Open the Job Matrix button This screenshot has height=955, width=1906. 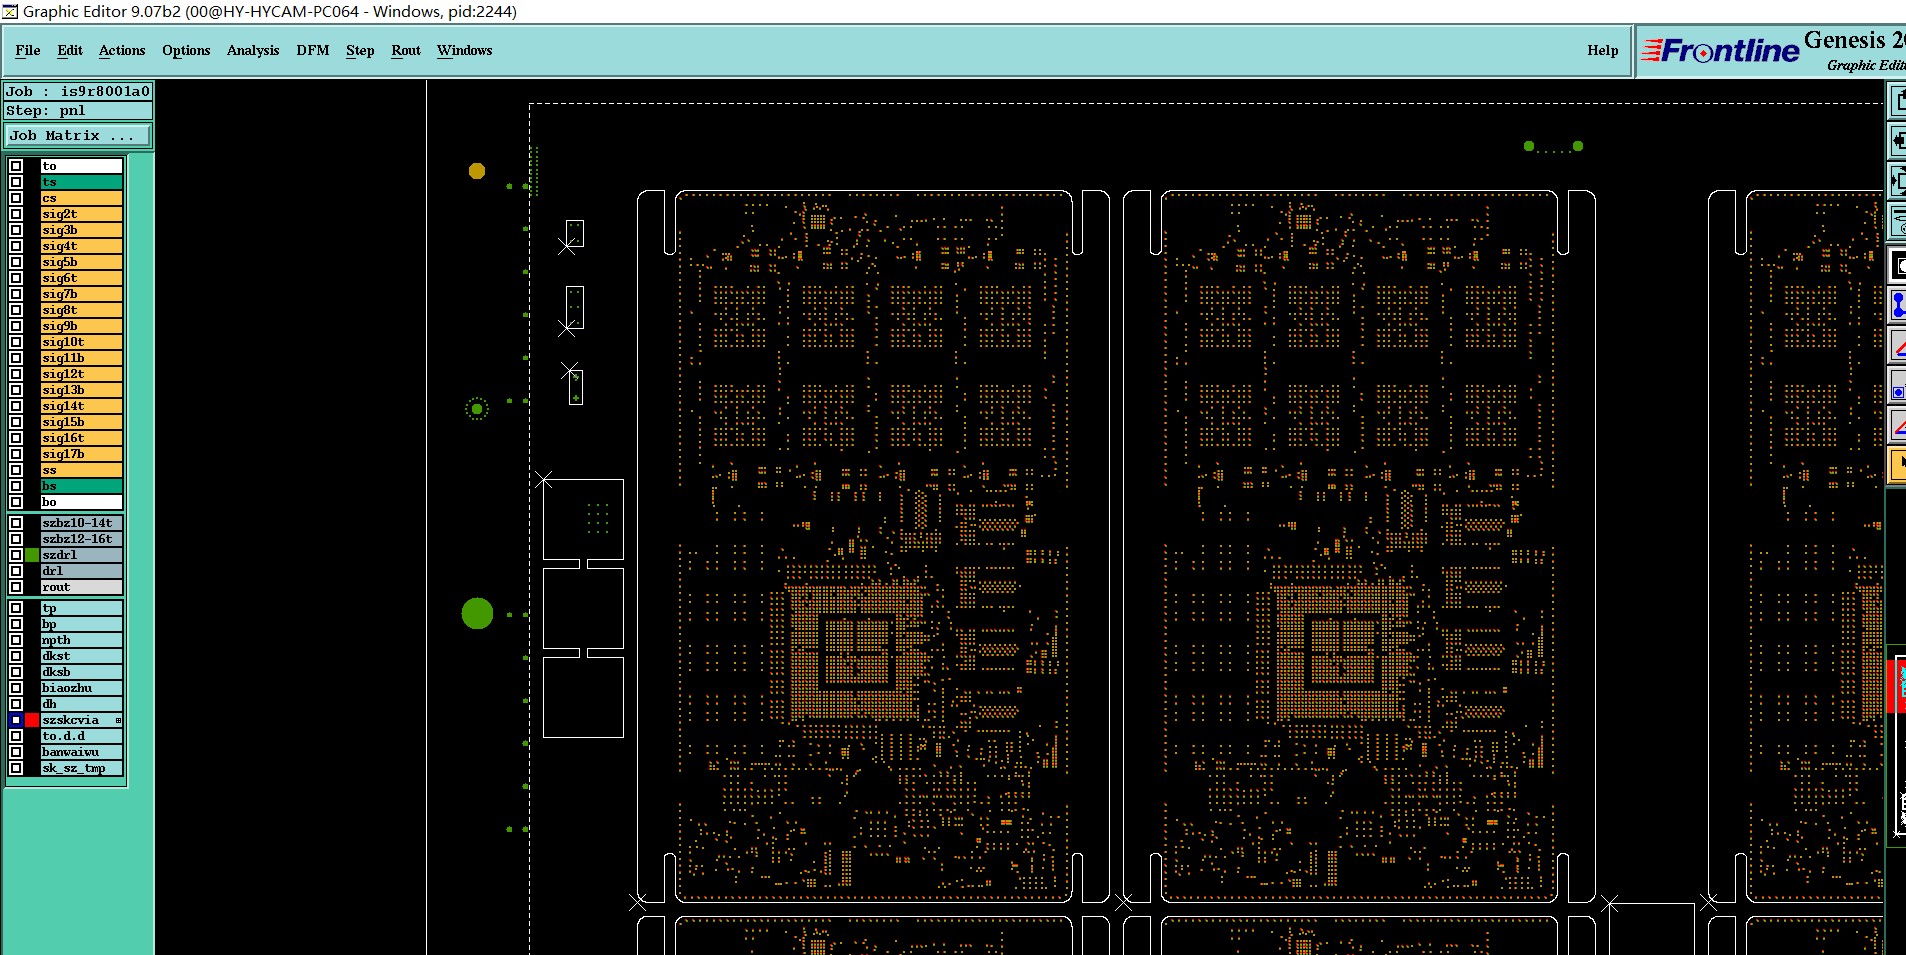coord(79,135)
